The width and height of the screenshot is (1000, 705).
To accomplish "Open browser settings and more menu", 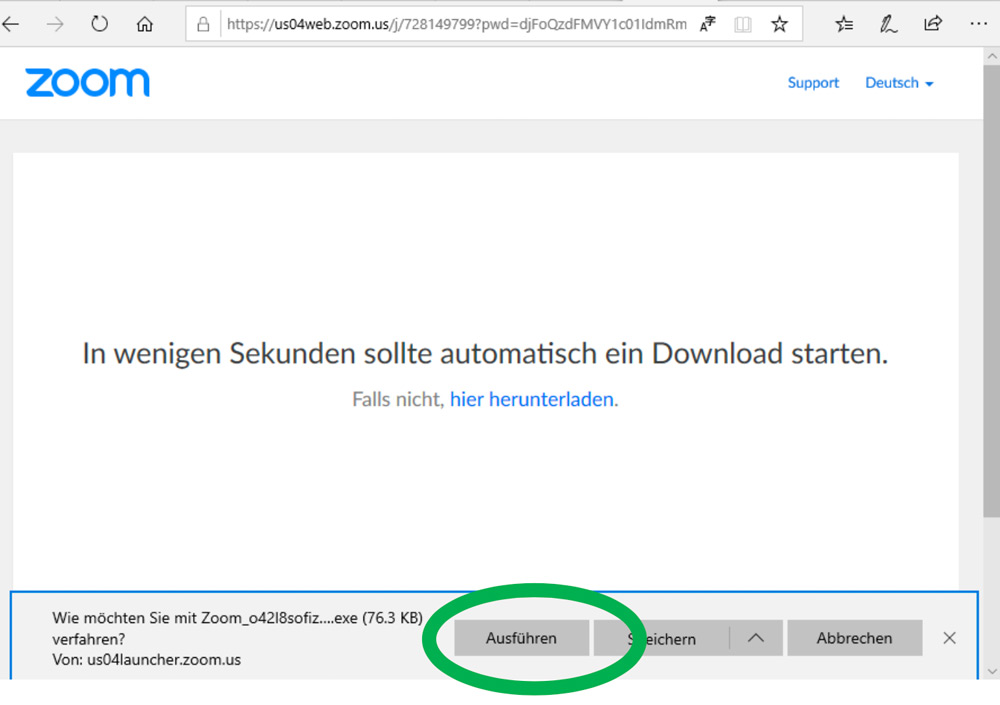I will (x=978, y=24).
